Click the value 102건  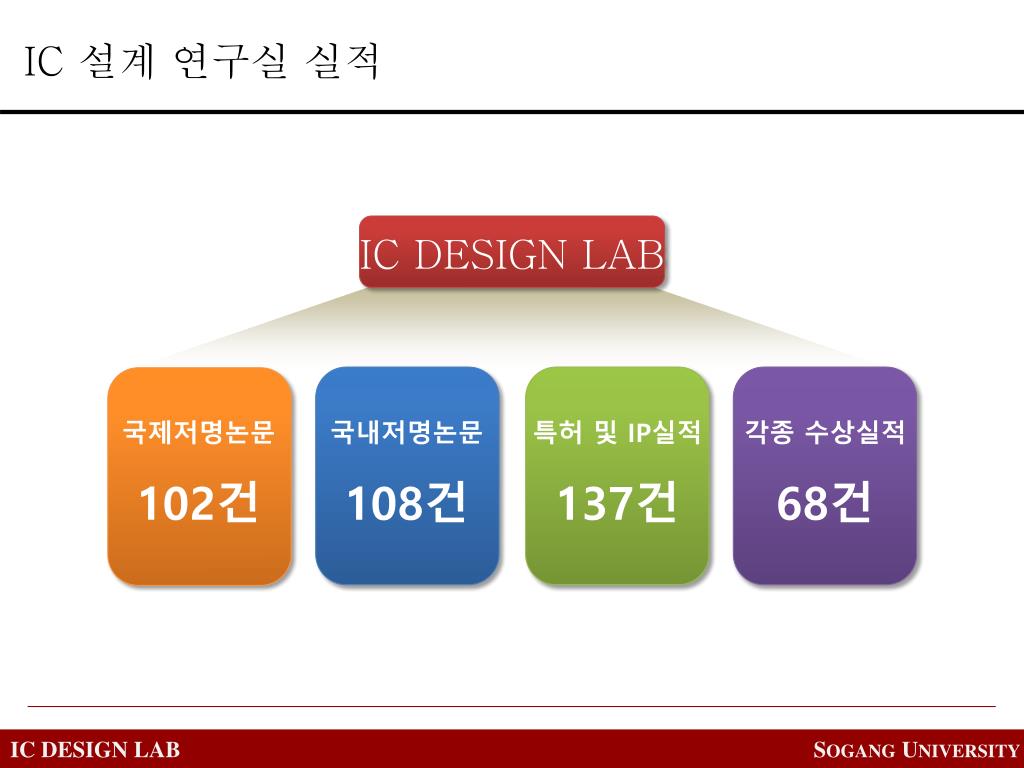pyautogui.click(x=199, y=502)
